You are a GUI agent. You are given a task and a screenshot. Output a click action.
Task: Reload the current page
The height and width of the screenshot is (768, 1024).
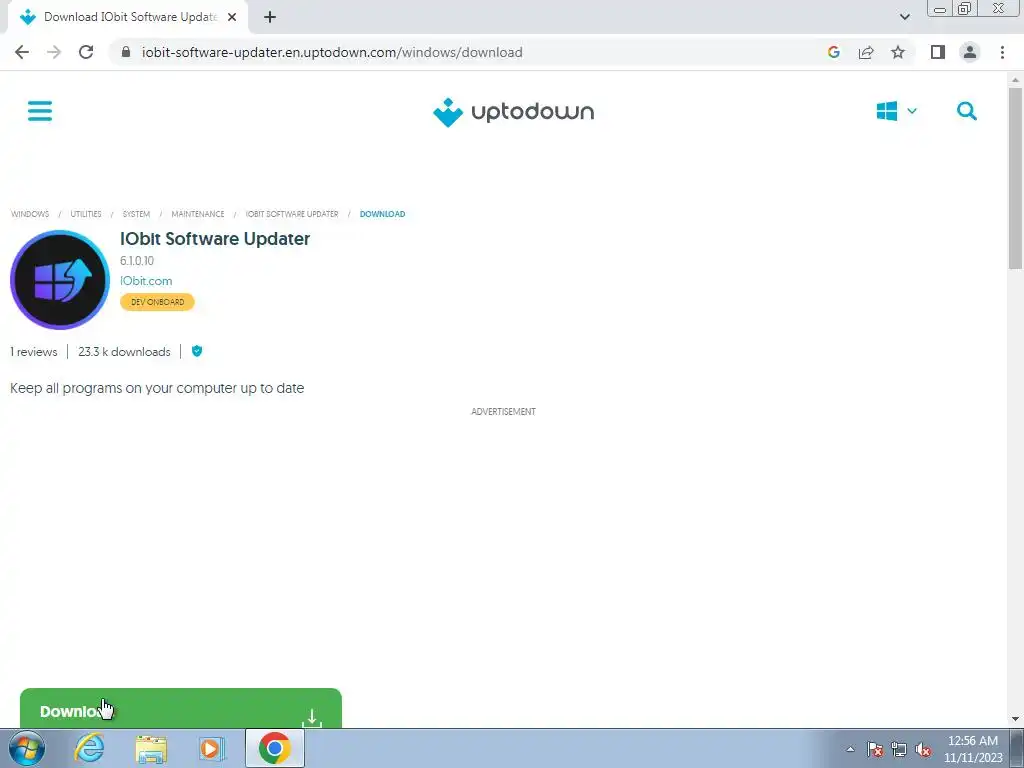(86, 52)
